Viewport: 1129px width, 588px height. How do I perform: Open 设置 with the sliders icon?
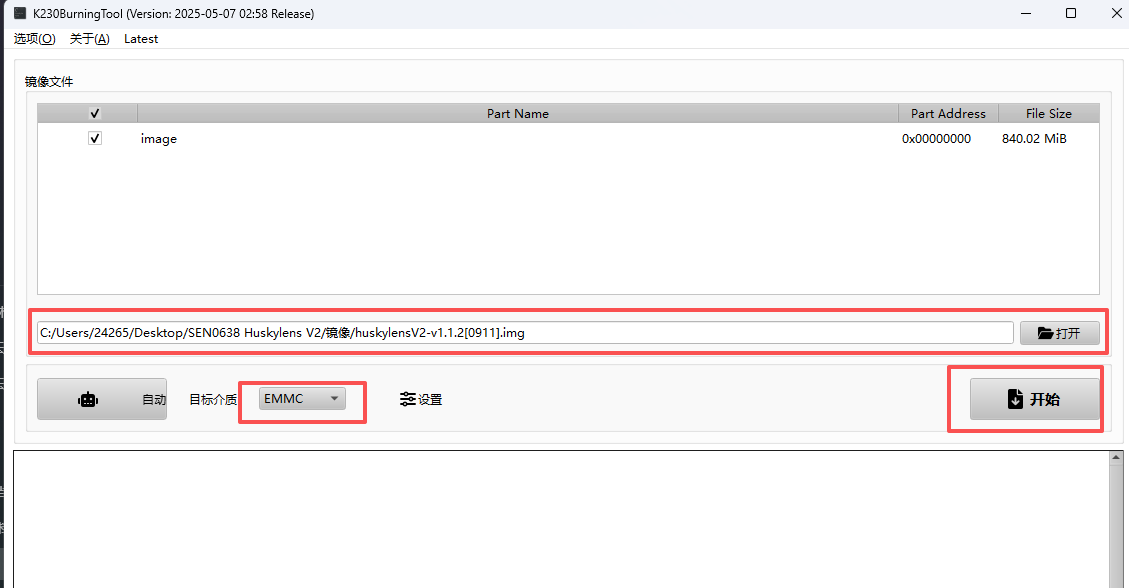pos(420,399)
